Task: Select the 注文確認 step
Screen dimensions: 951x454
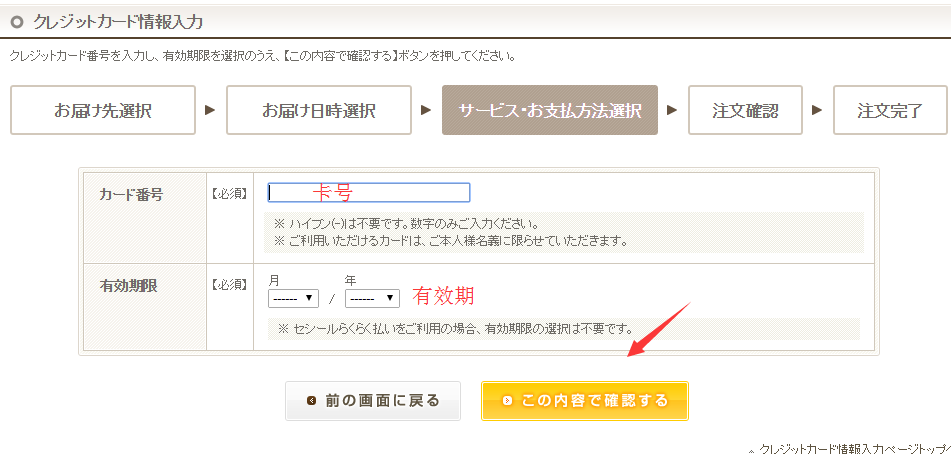Action: [745, 110]
